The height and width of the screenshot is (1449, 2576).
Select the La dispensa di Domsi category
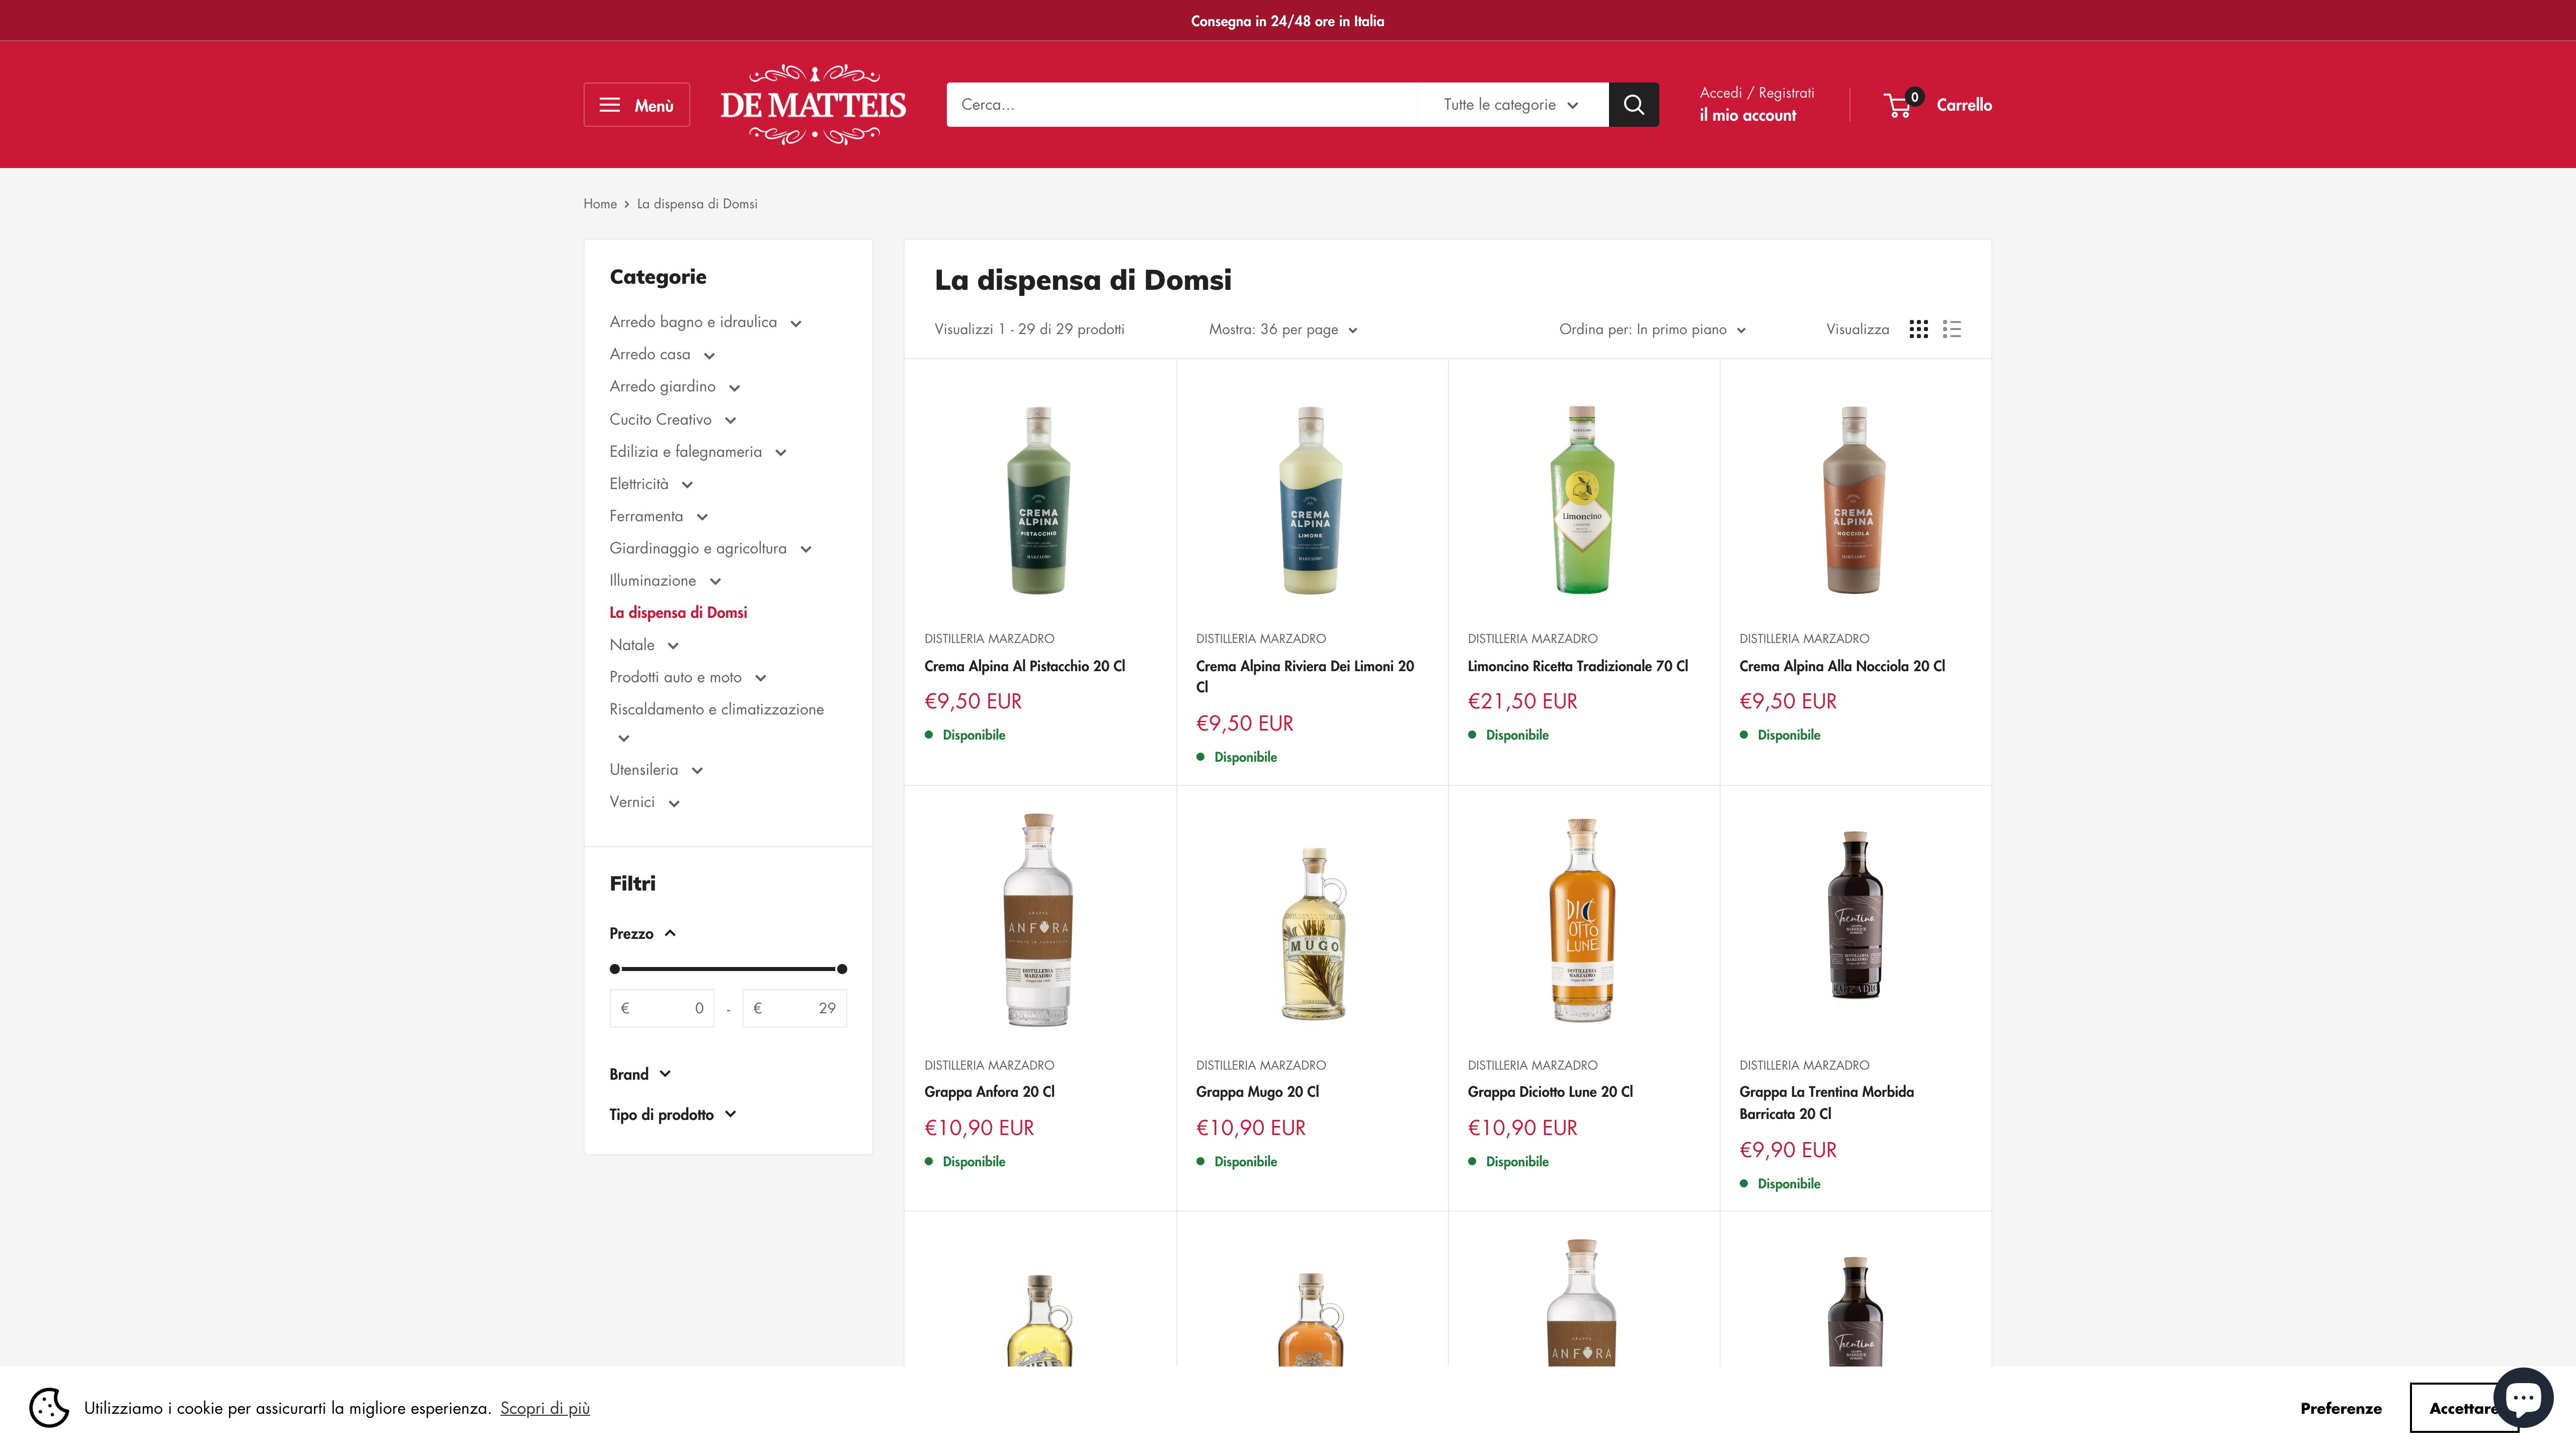[678, 612]
